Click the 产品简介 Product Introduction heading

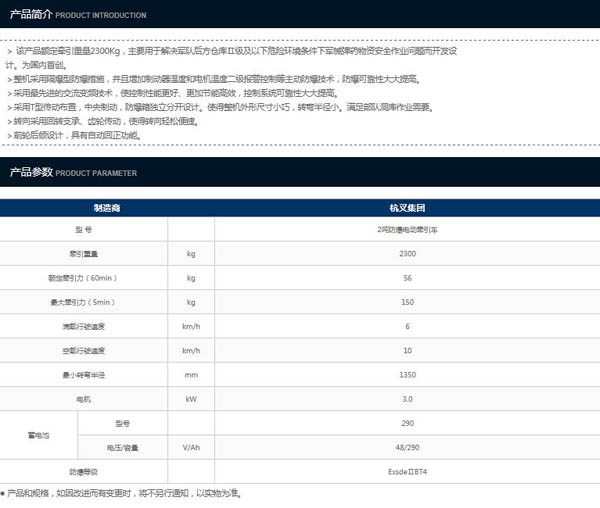[x=78, y=15]
